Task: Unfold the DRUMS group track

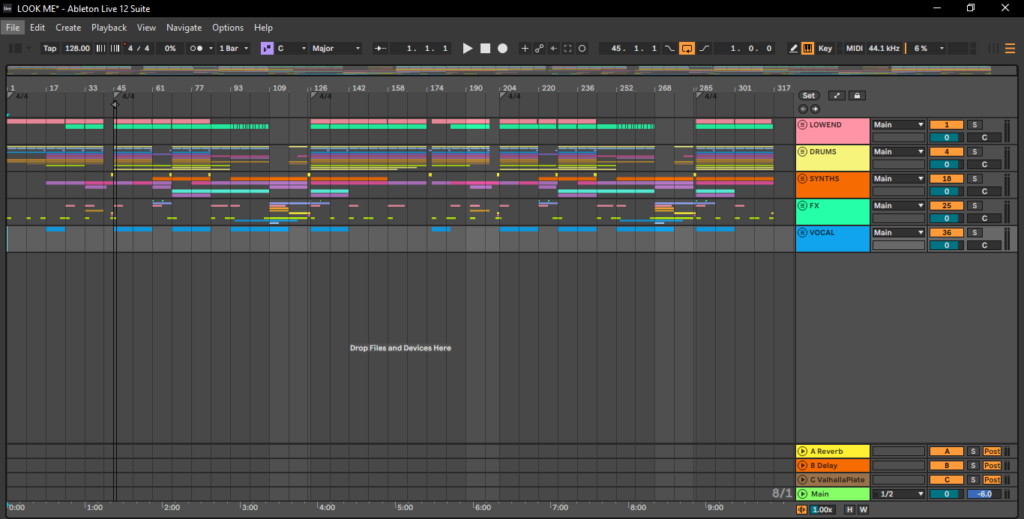Action: pos(802,152)
